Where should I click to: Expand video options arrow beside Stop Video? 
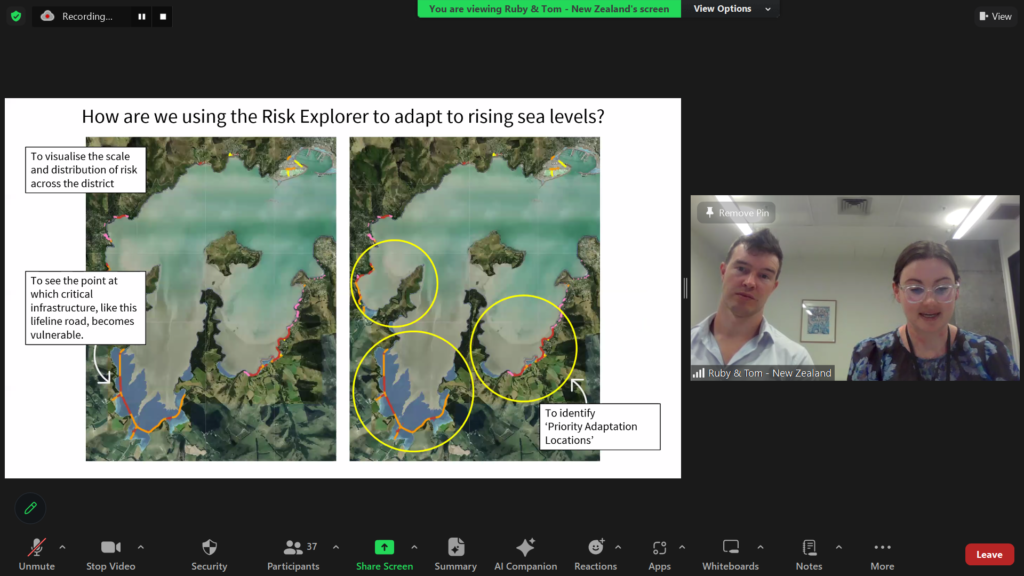point(140,547)
